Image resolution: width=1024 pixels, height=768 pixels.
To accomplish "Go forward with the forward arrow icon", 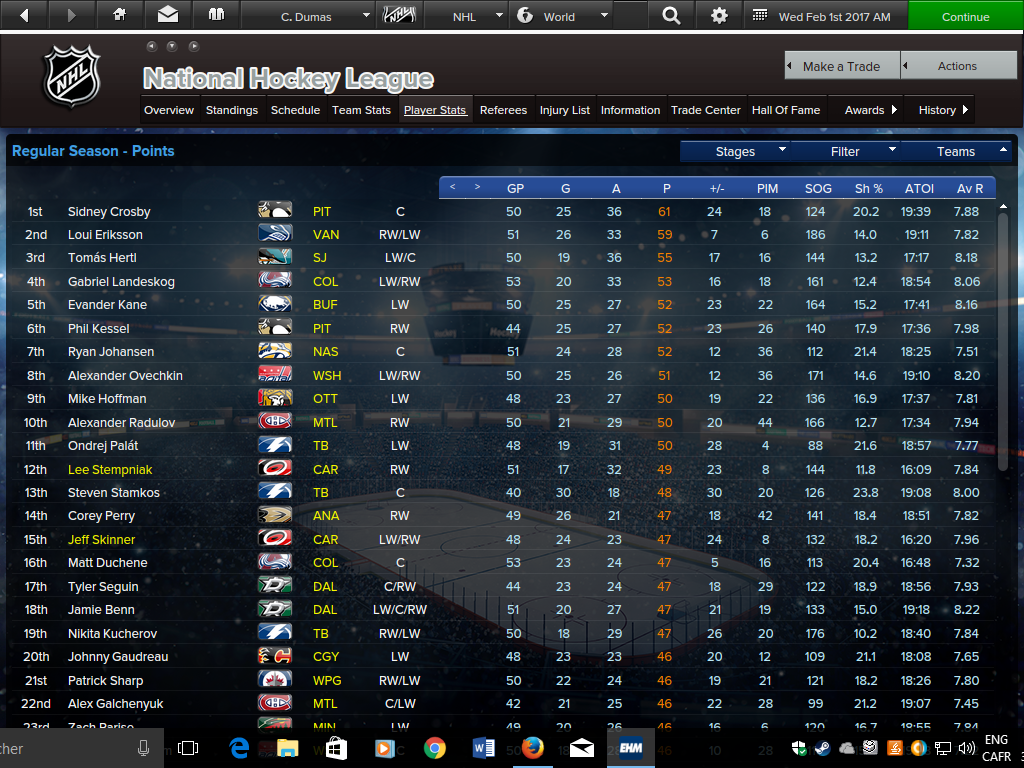I will point(72,15).
